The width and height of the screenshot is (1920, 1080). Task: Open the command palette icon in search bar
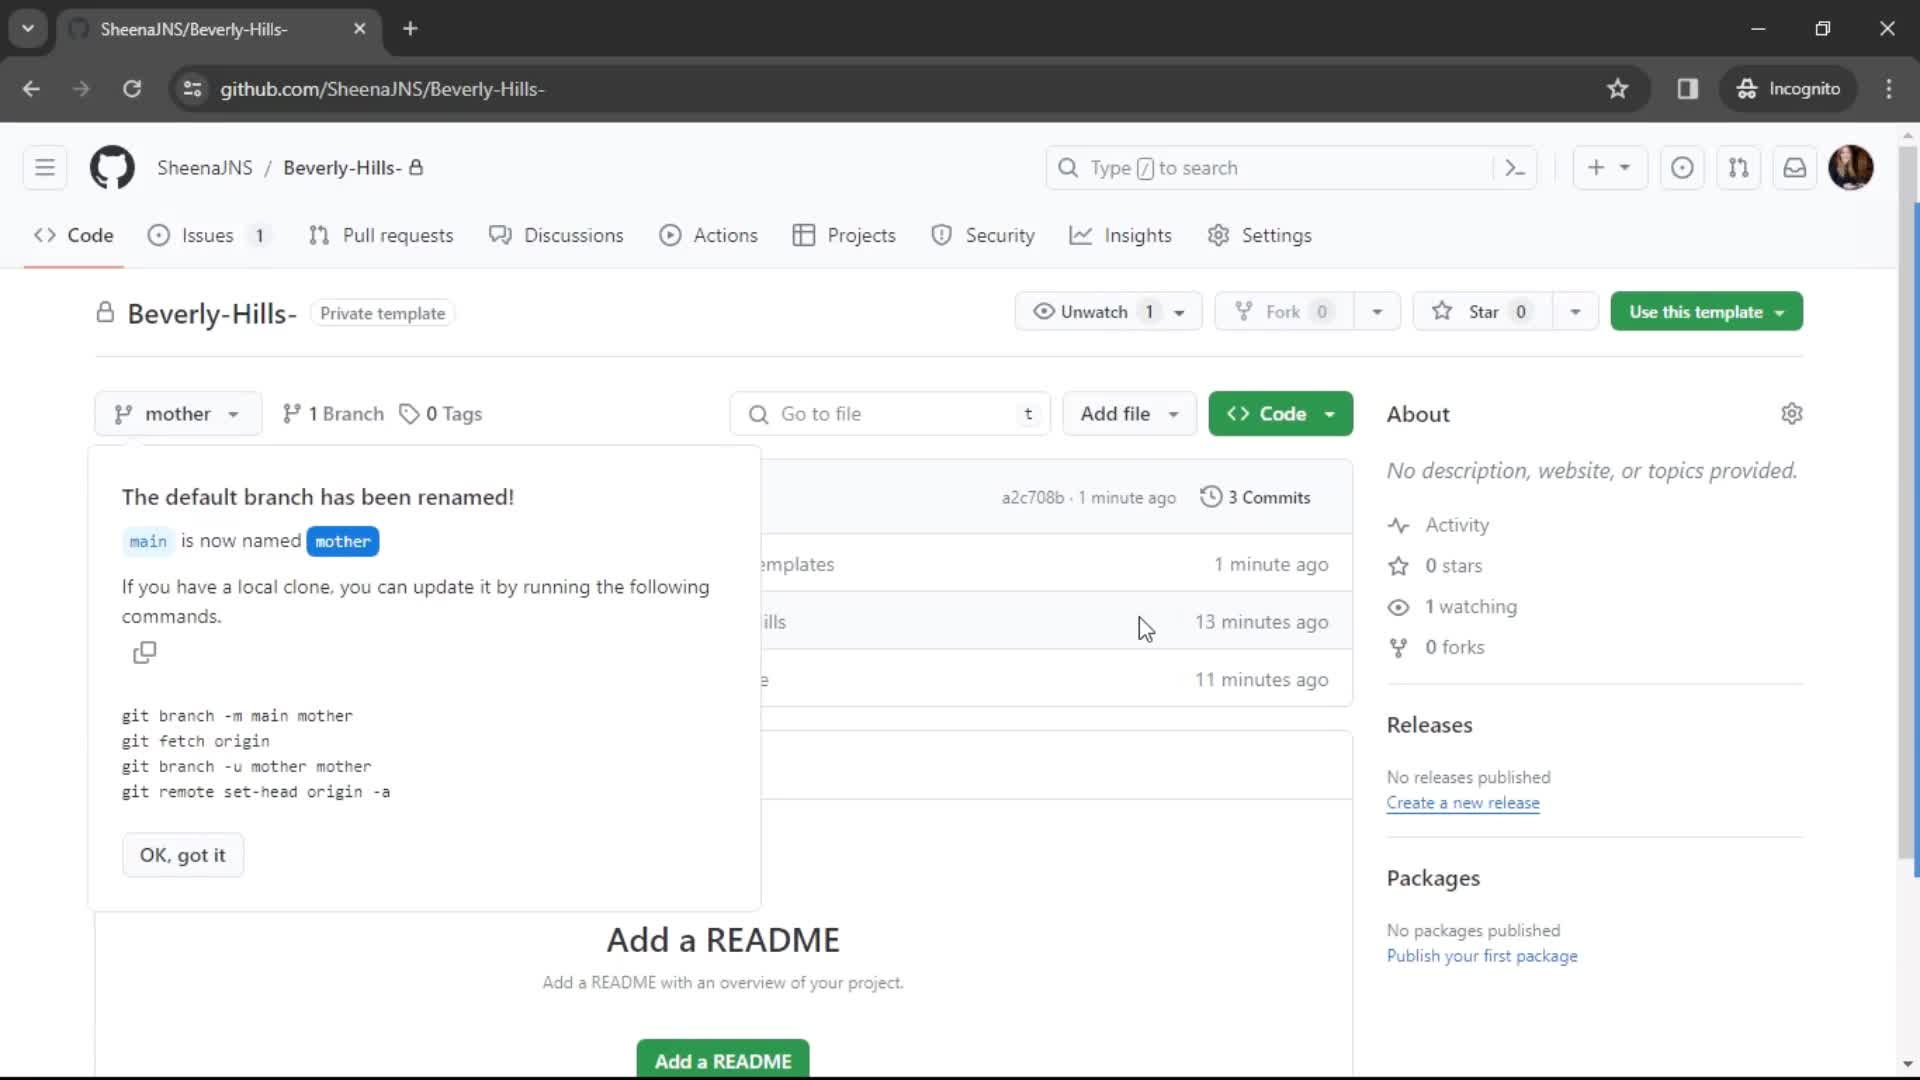coord(1515,168)
